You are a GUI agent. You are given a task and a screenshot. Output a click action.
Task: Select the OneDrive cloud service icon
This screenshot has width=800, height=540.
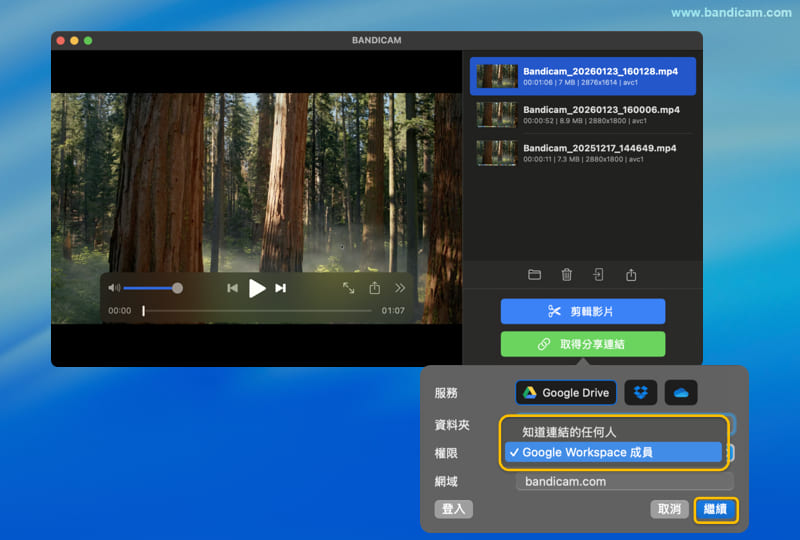(x=680, y=393)
